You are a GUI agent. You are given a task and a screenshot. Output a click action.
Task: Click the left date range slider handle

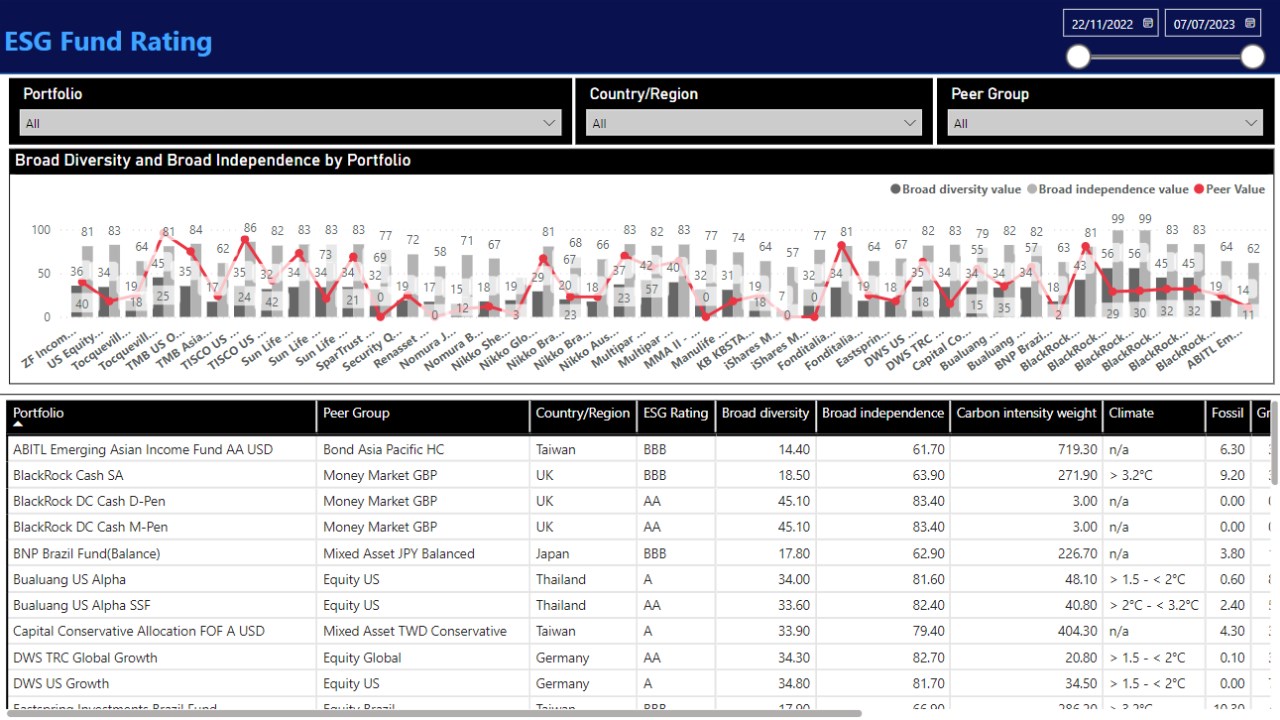tap(1078, 57)
